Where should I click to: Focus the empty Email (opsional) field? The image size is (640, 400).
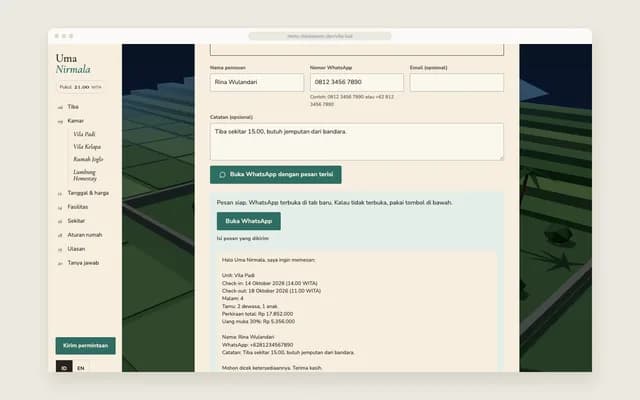(x=457, y=82)
